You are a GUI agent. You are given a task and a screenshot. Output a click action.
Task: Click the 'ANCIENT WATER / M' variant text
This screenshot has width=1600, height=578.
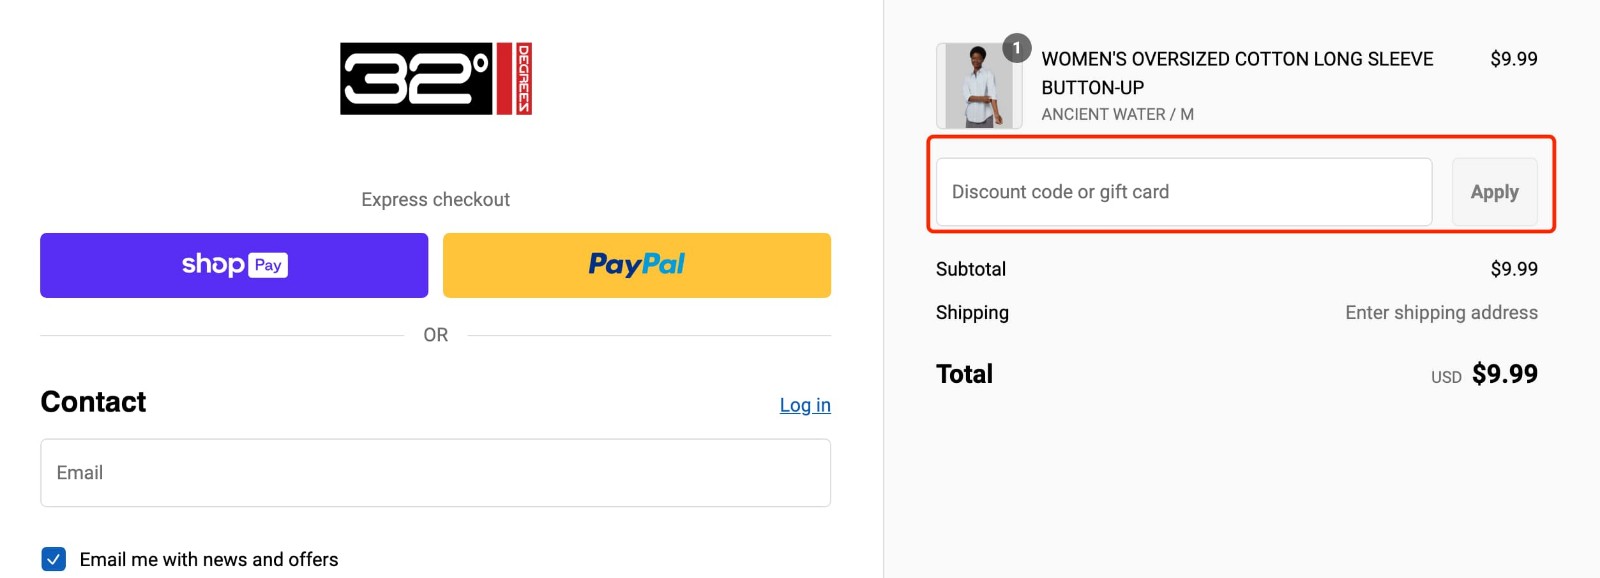tap(1117, 114)
